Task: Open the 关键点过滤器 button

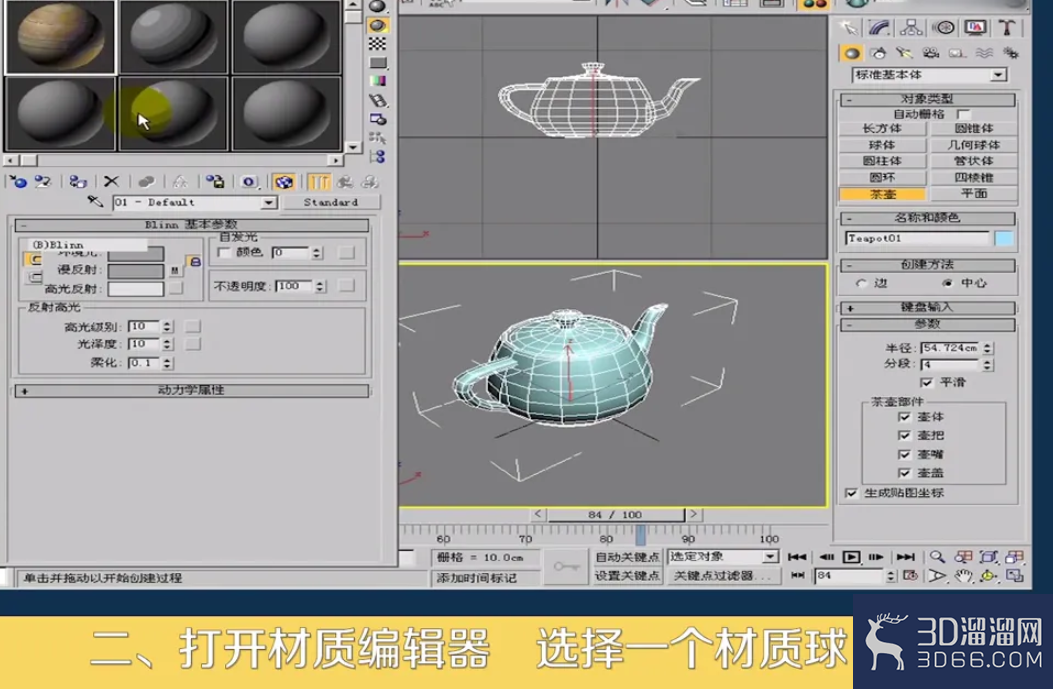Action: (x=722, y=576)
